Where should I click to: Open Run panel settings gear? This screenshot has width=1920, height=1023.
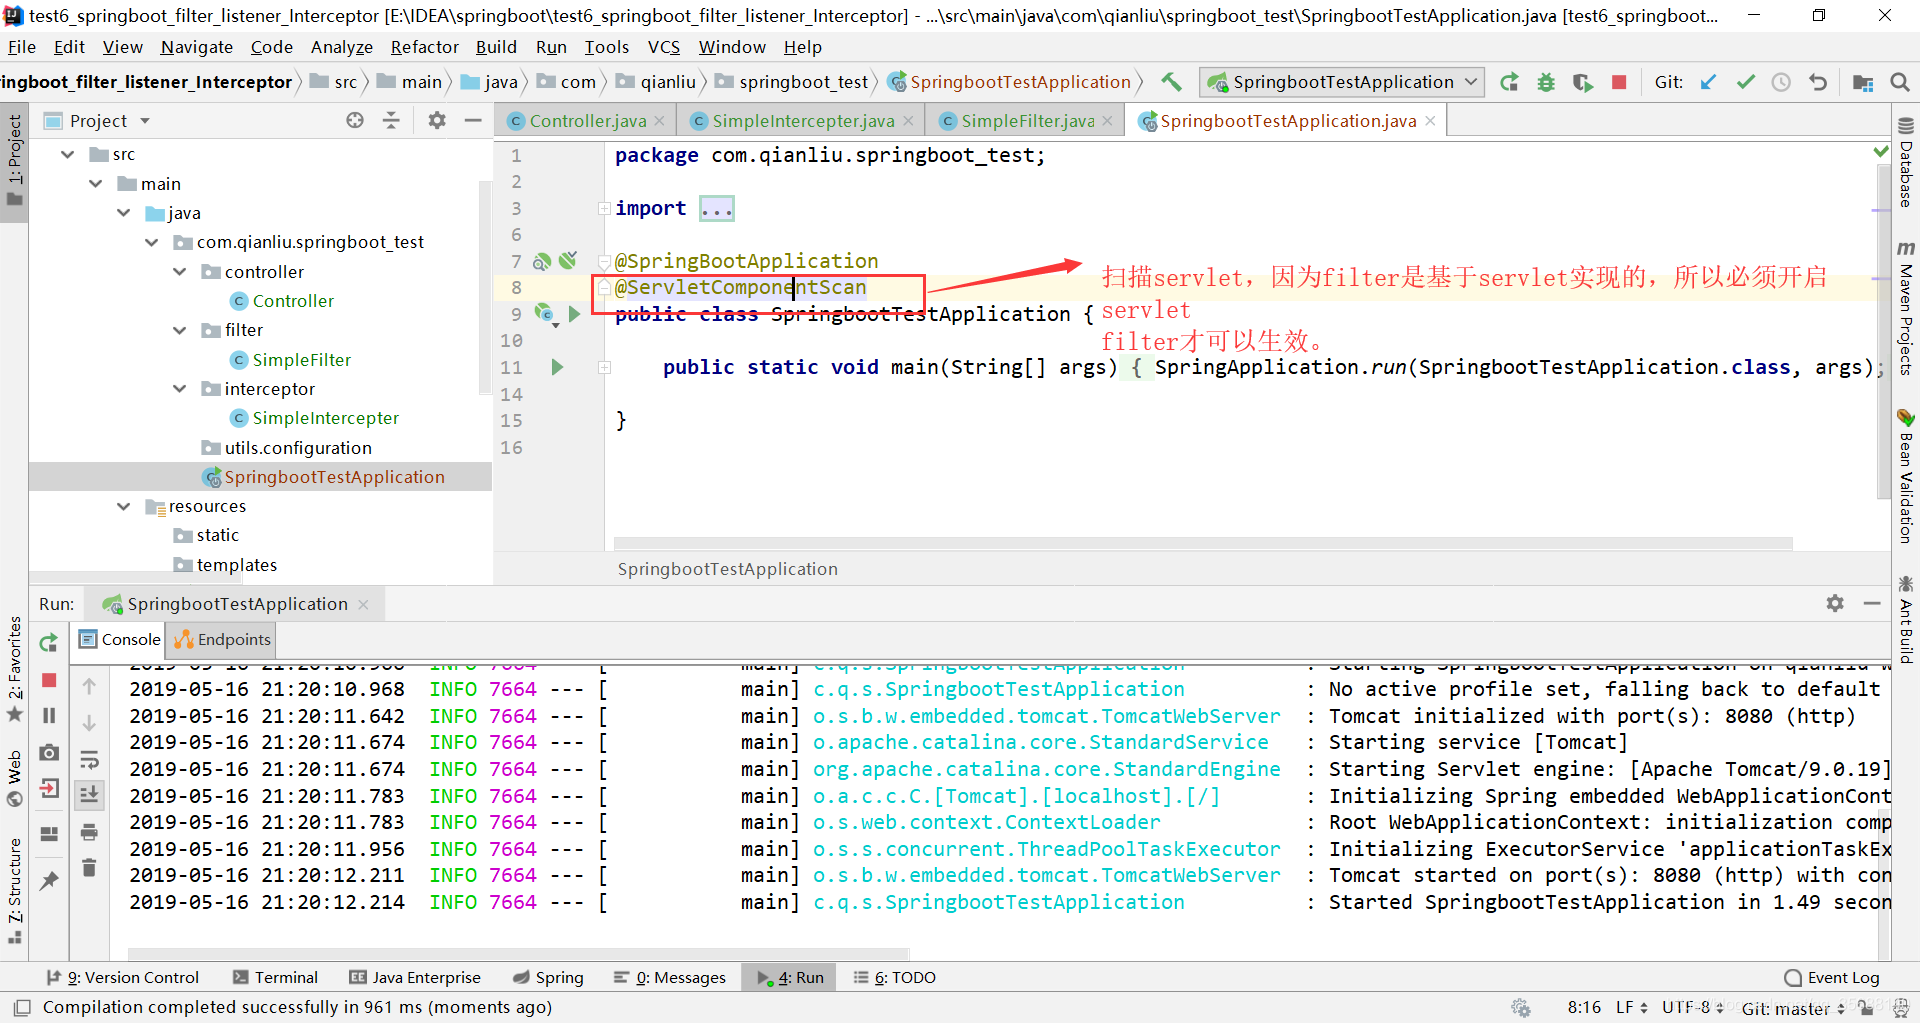click(1835, 603)
